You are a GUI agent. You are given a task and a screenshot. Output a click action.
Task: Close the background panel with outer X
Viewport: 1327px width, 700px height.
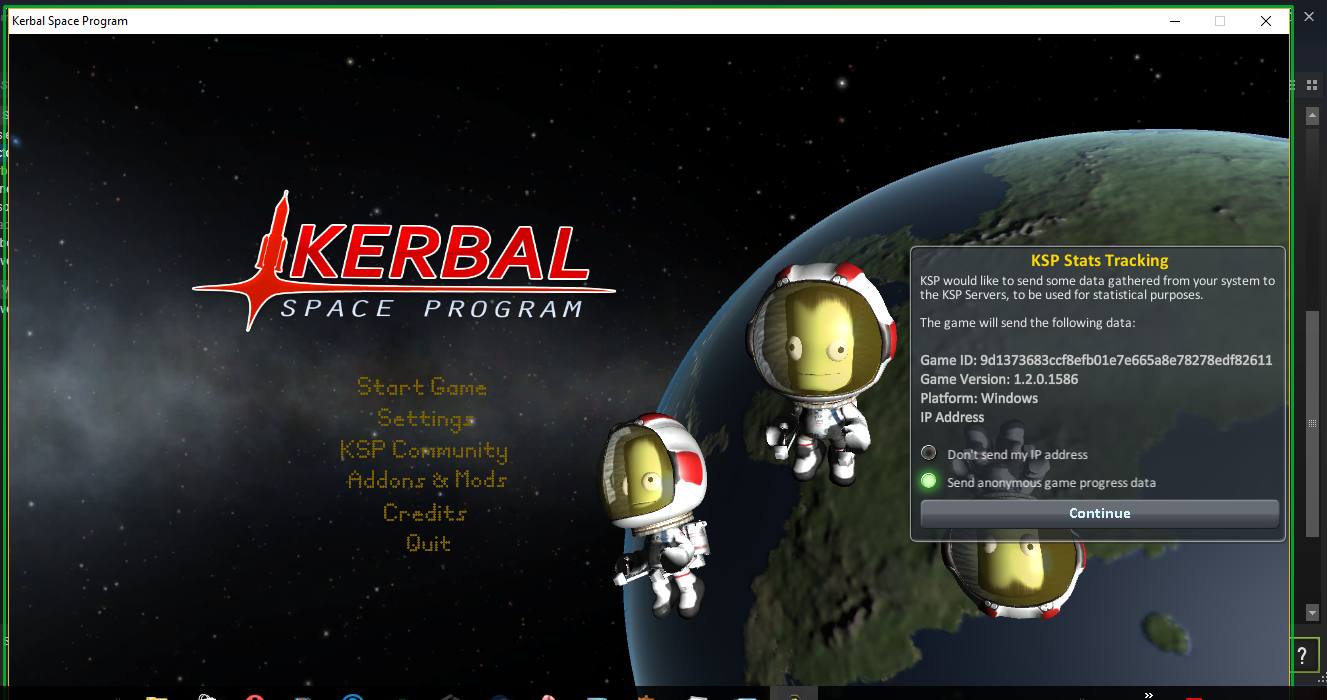click(1309, 15)
